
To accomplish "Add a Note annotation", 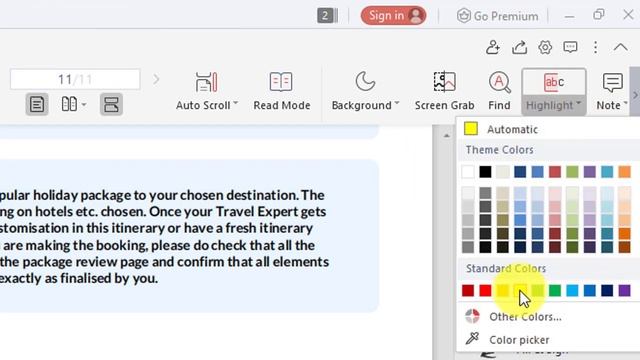I will pos(612,91).
